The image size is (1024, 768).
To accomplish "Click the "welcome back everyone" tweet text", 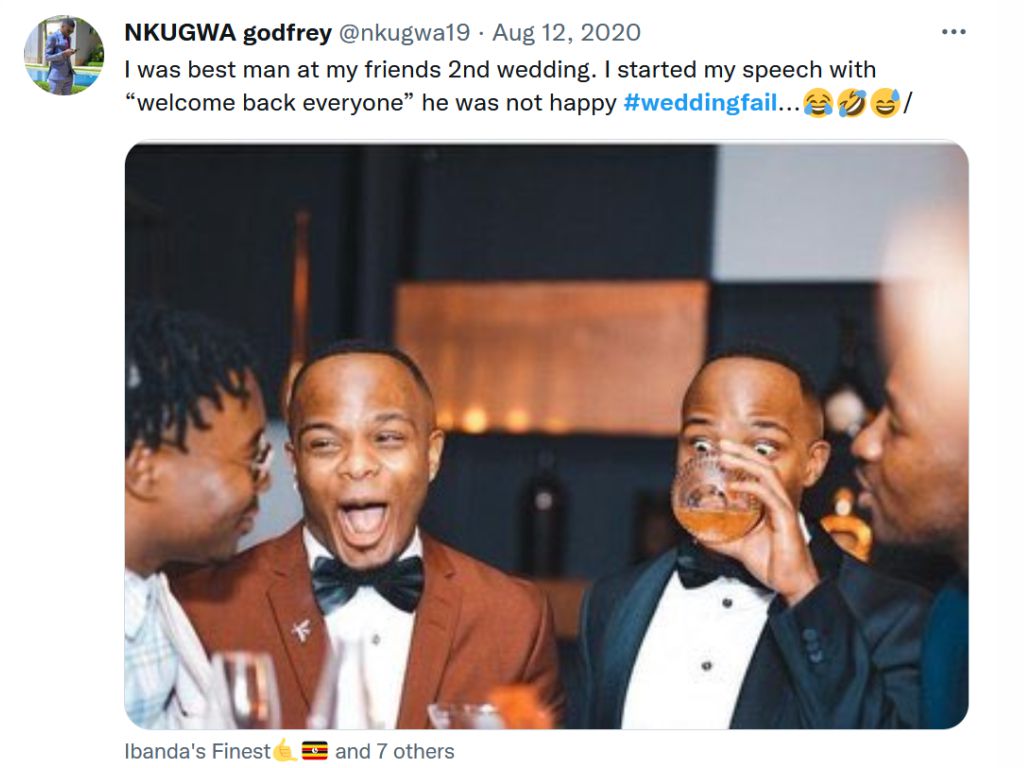I will 270,103.
